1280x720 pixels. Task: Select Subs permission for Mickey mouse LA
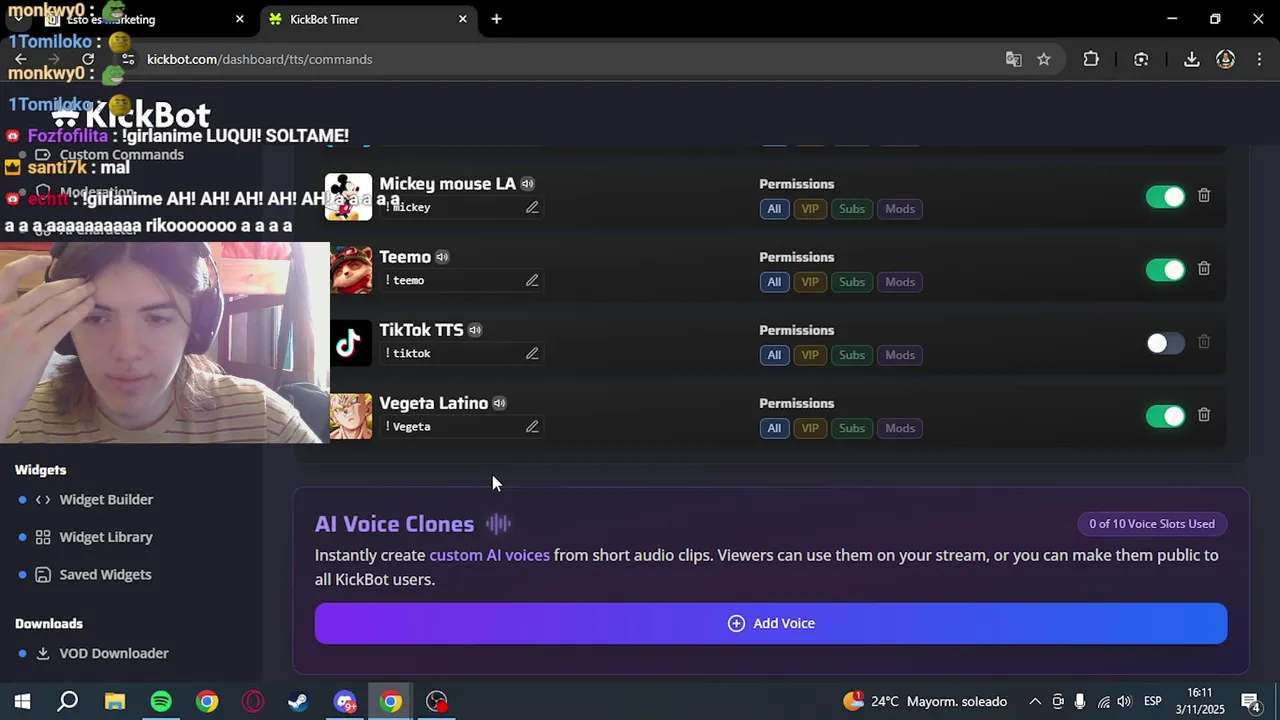[x=852, y=209]
